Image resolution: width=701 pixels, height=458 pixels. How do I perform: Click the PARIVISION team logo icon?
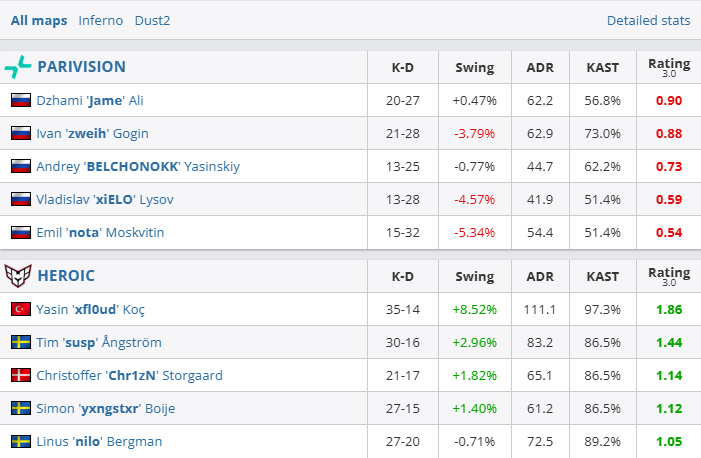click(18, 67)
